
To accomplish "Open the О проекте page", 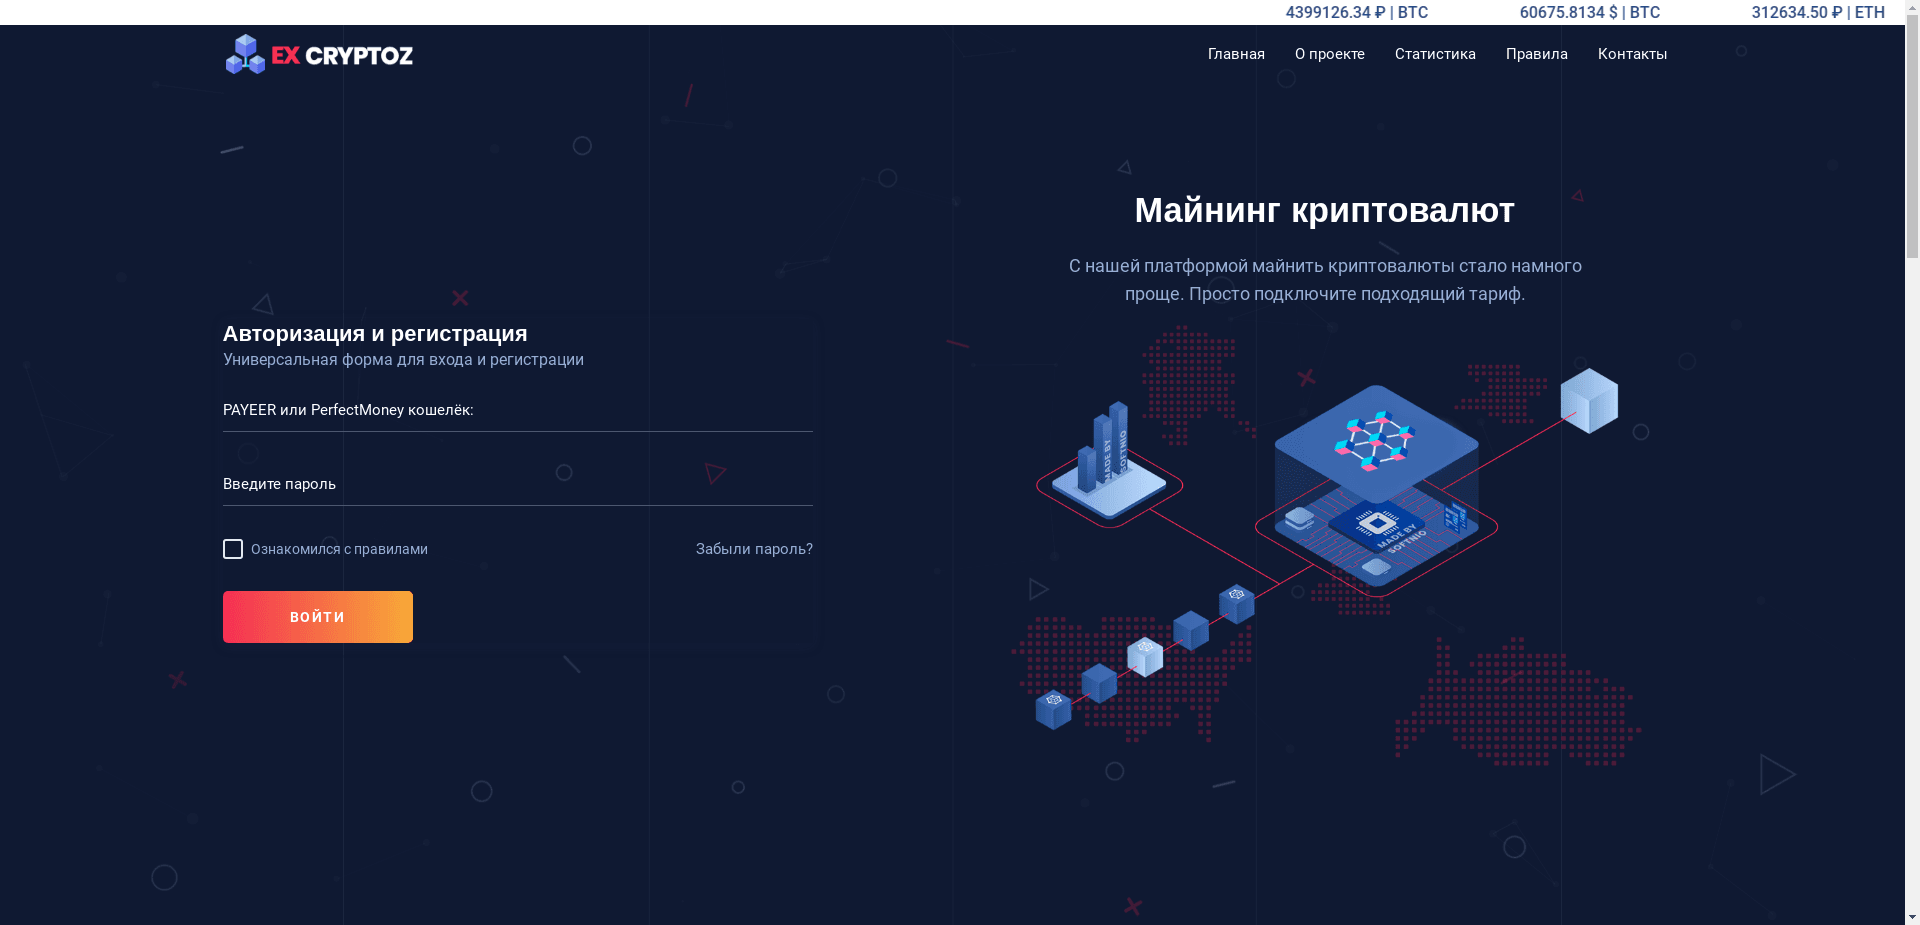I will tap(1330, 54).
